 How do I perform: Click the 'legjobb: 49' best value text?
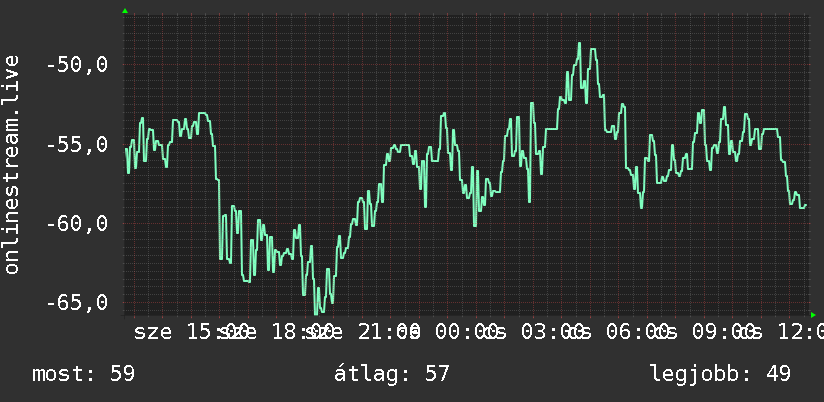[720, 374]
